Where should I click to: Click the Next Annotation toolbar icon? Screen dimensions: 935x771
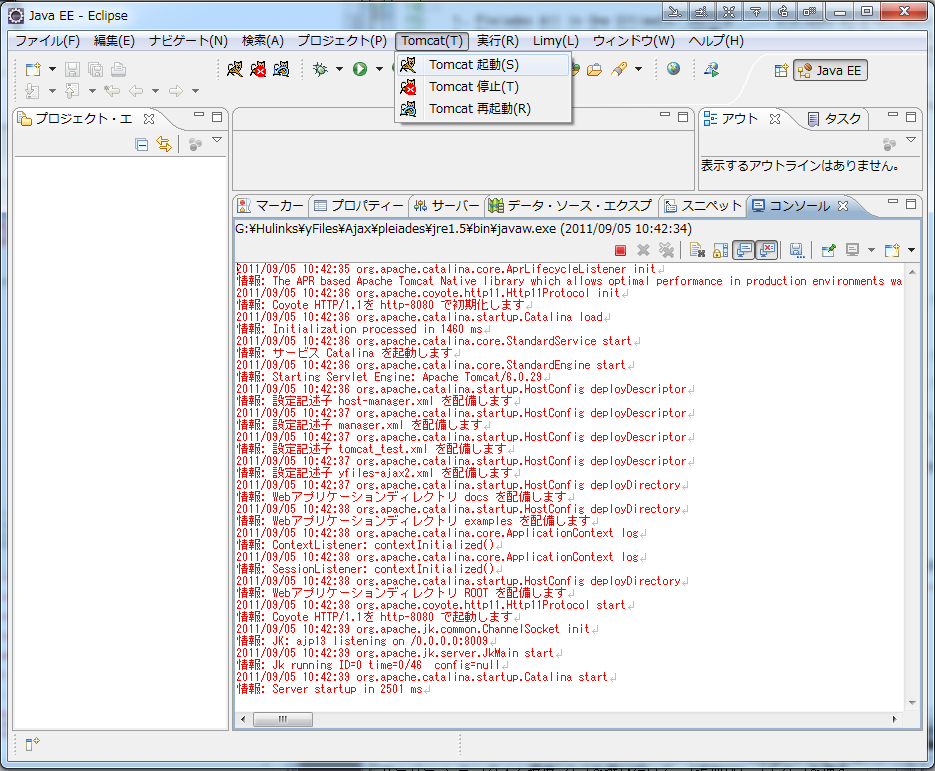pos(33,91)
